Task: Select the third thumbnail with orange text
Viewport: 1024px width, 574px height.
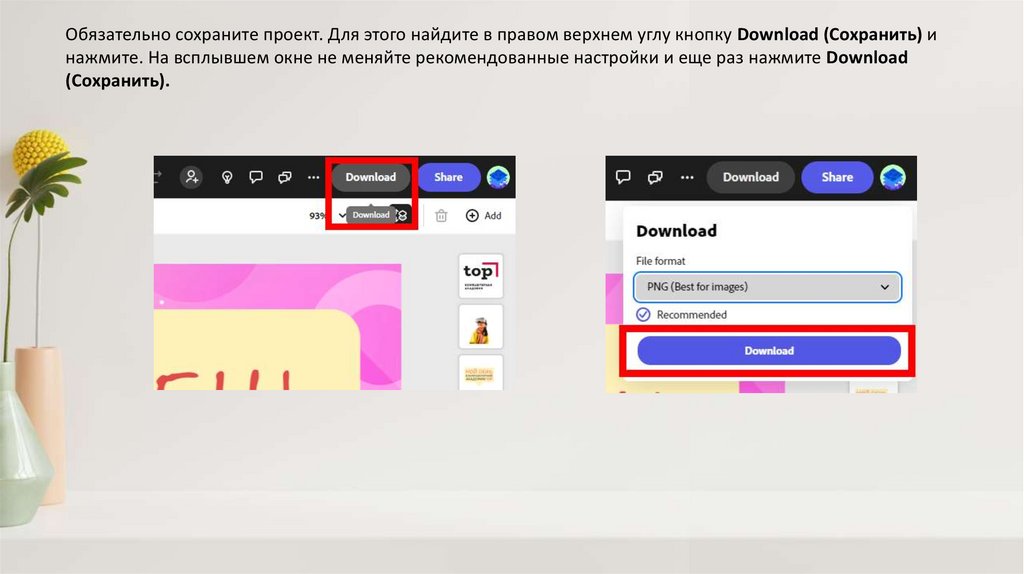Action: tap(481, 373)
